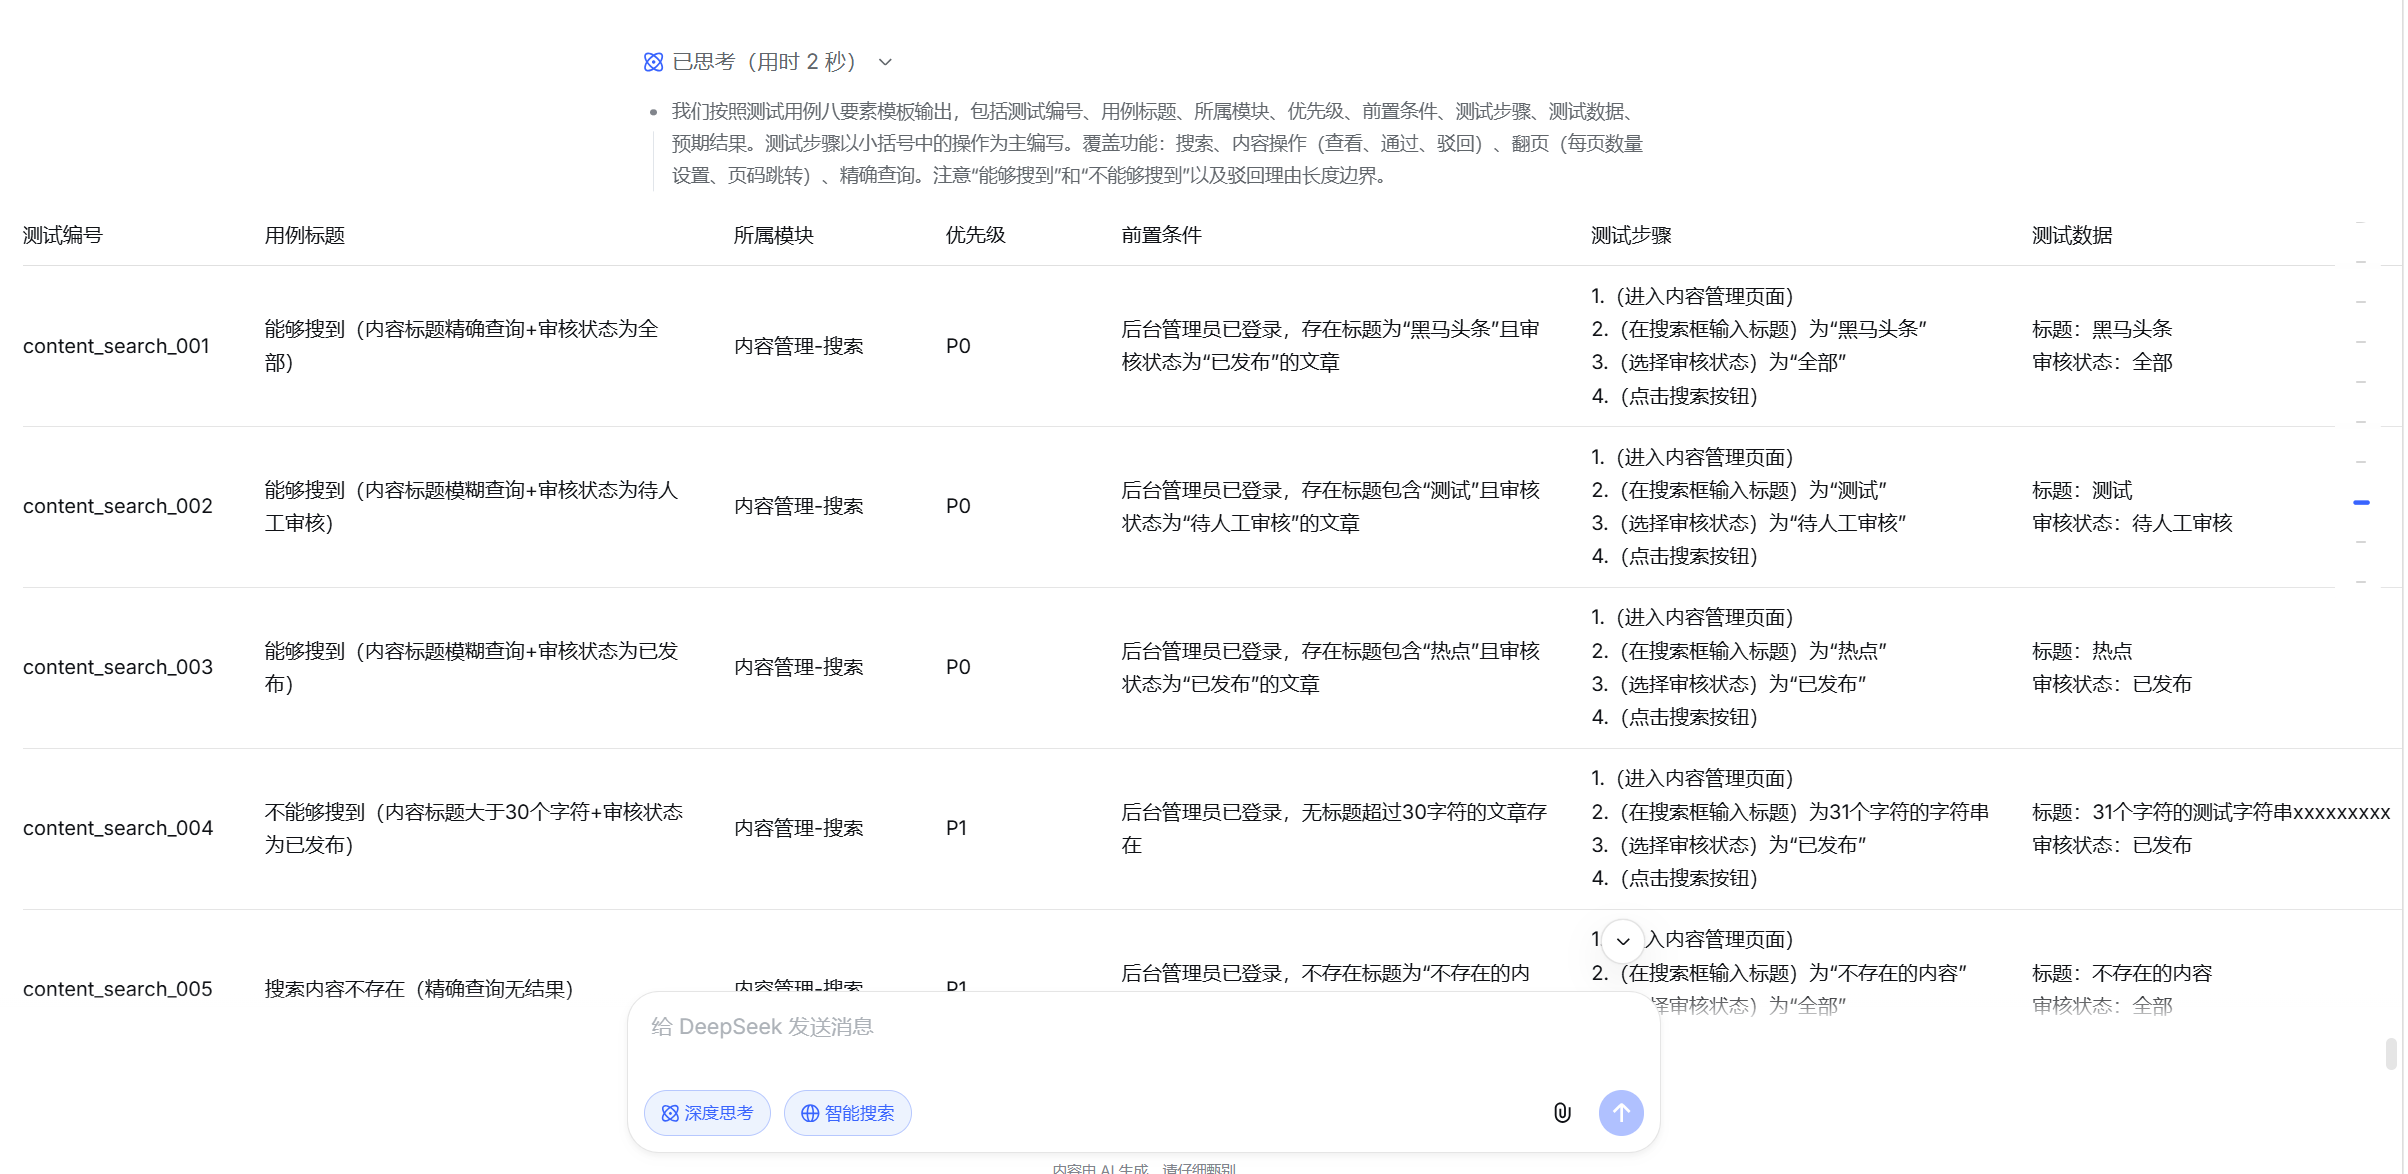Click the P1 priority of content_search_004
This screenshot has height=1174, width=2408.
click(956, 828)
